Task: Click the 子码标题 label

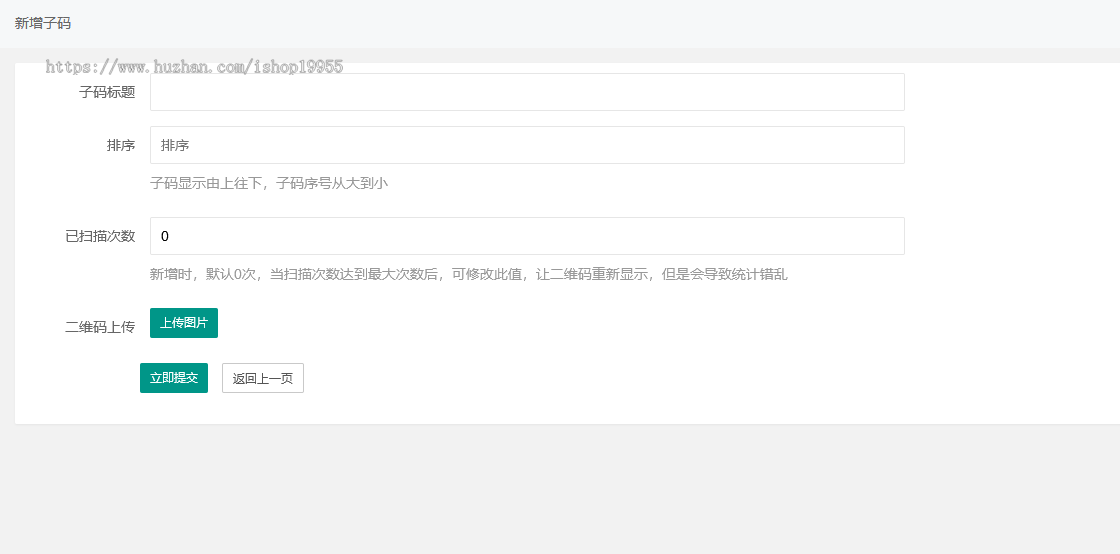Action: point(107,92)
